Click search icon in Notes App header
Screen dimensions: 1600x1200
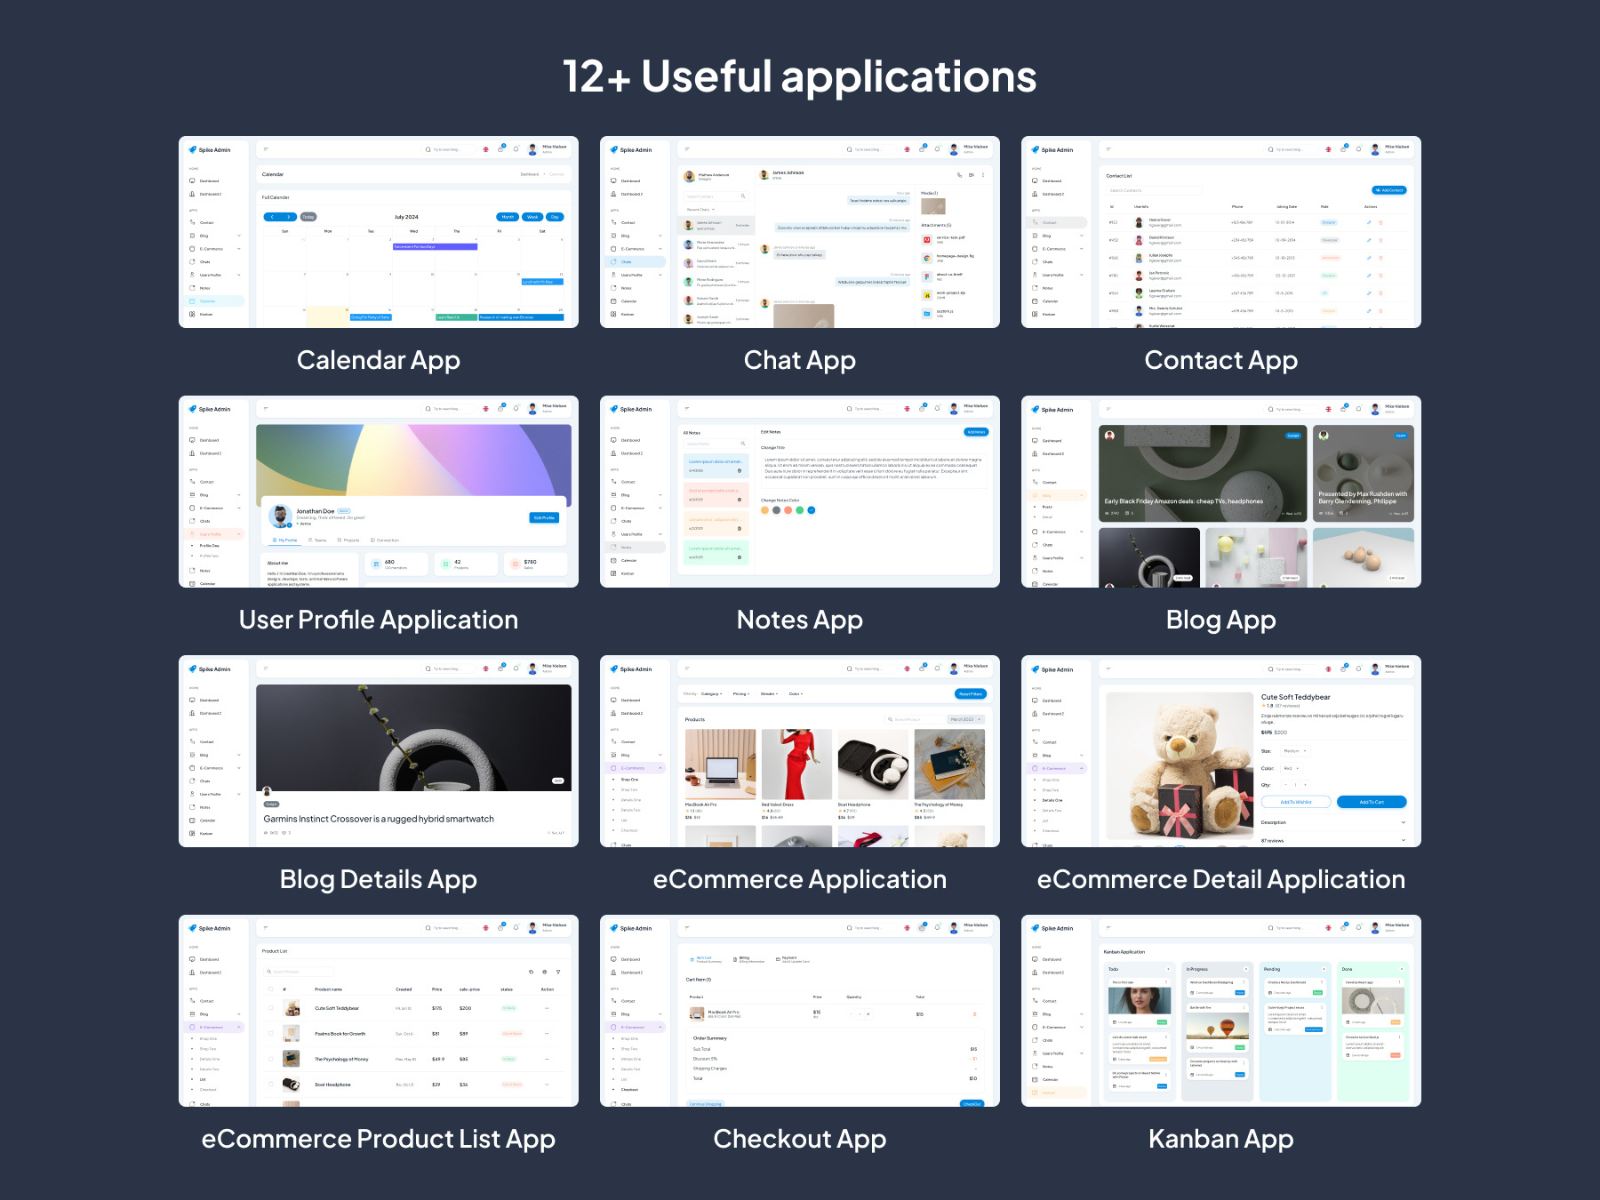tap(850, 408)
